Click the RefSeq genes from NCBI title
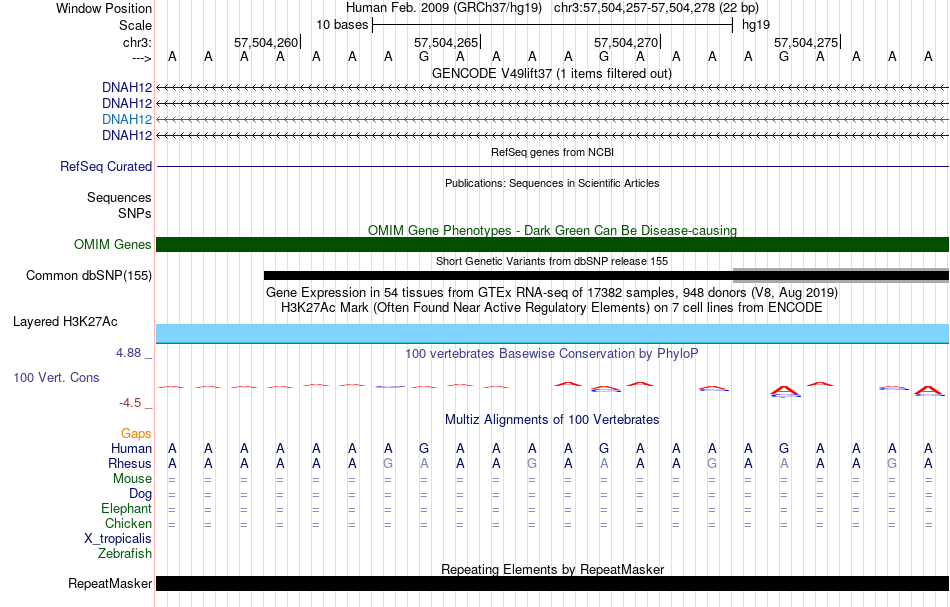Image resolution: width=950 pixels, height=607 pixels. [x=552, y=152]
